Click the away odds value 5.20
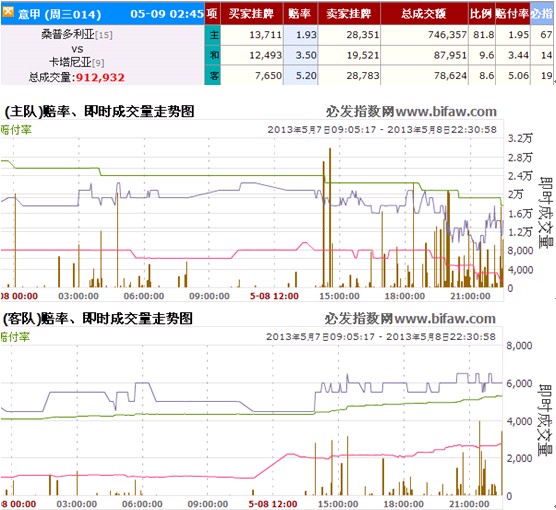Viewport: 556px width, 510px height. [x=306, y=76]
